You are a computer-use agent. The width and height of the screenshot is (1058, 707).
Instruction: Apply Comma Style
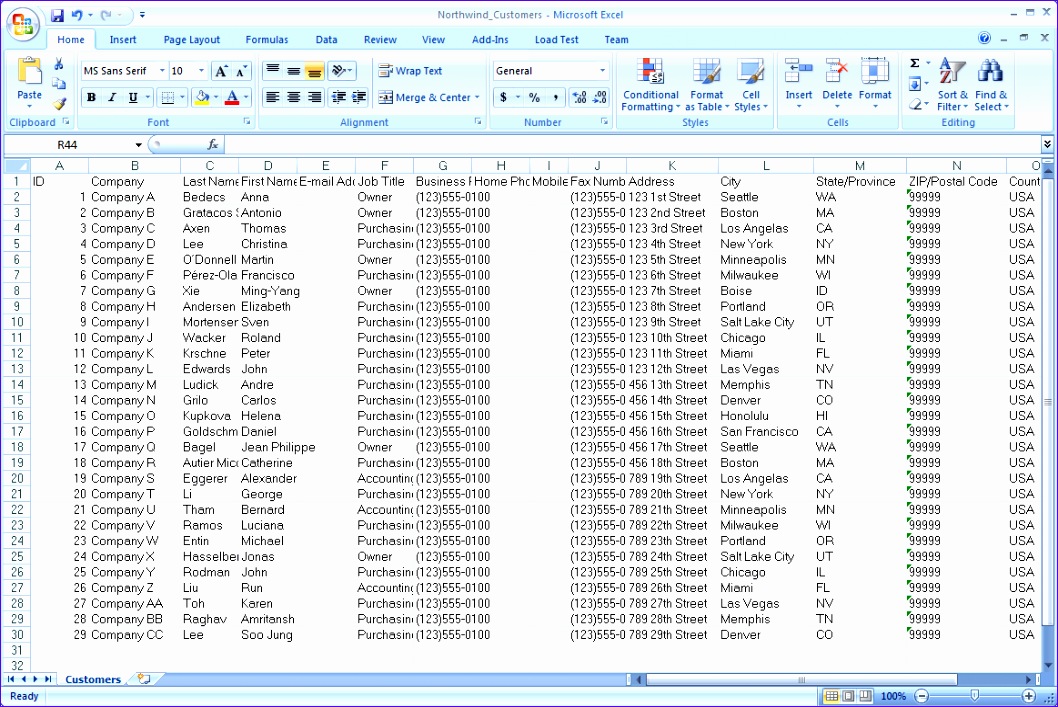pyautogui.click(x=555, y=97)
